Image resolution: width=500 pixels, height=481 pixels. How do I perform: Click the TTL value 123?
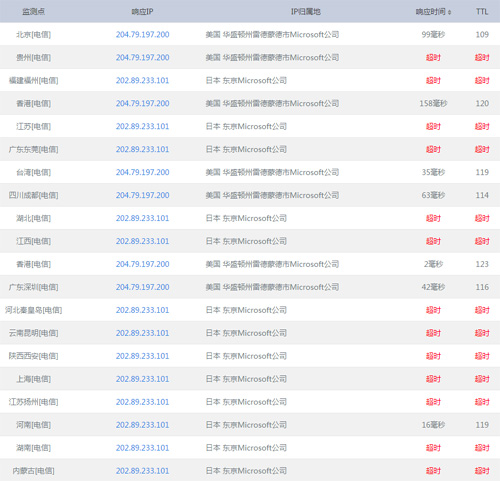[x=482, y=264]
